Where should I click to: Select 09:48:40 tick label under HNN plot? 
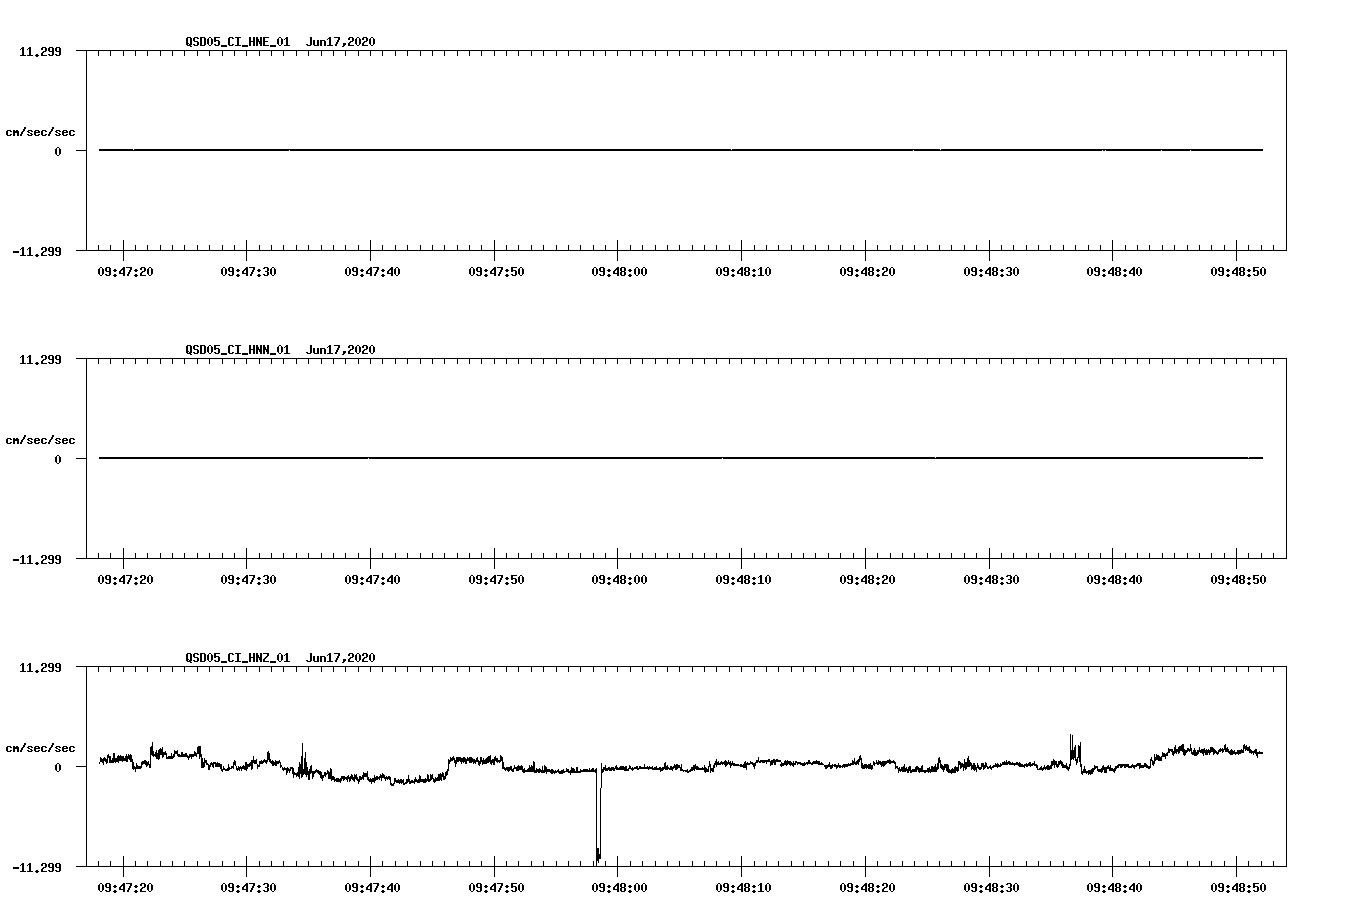(x=1114, y=580)
